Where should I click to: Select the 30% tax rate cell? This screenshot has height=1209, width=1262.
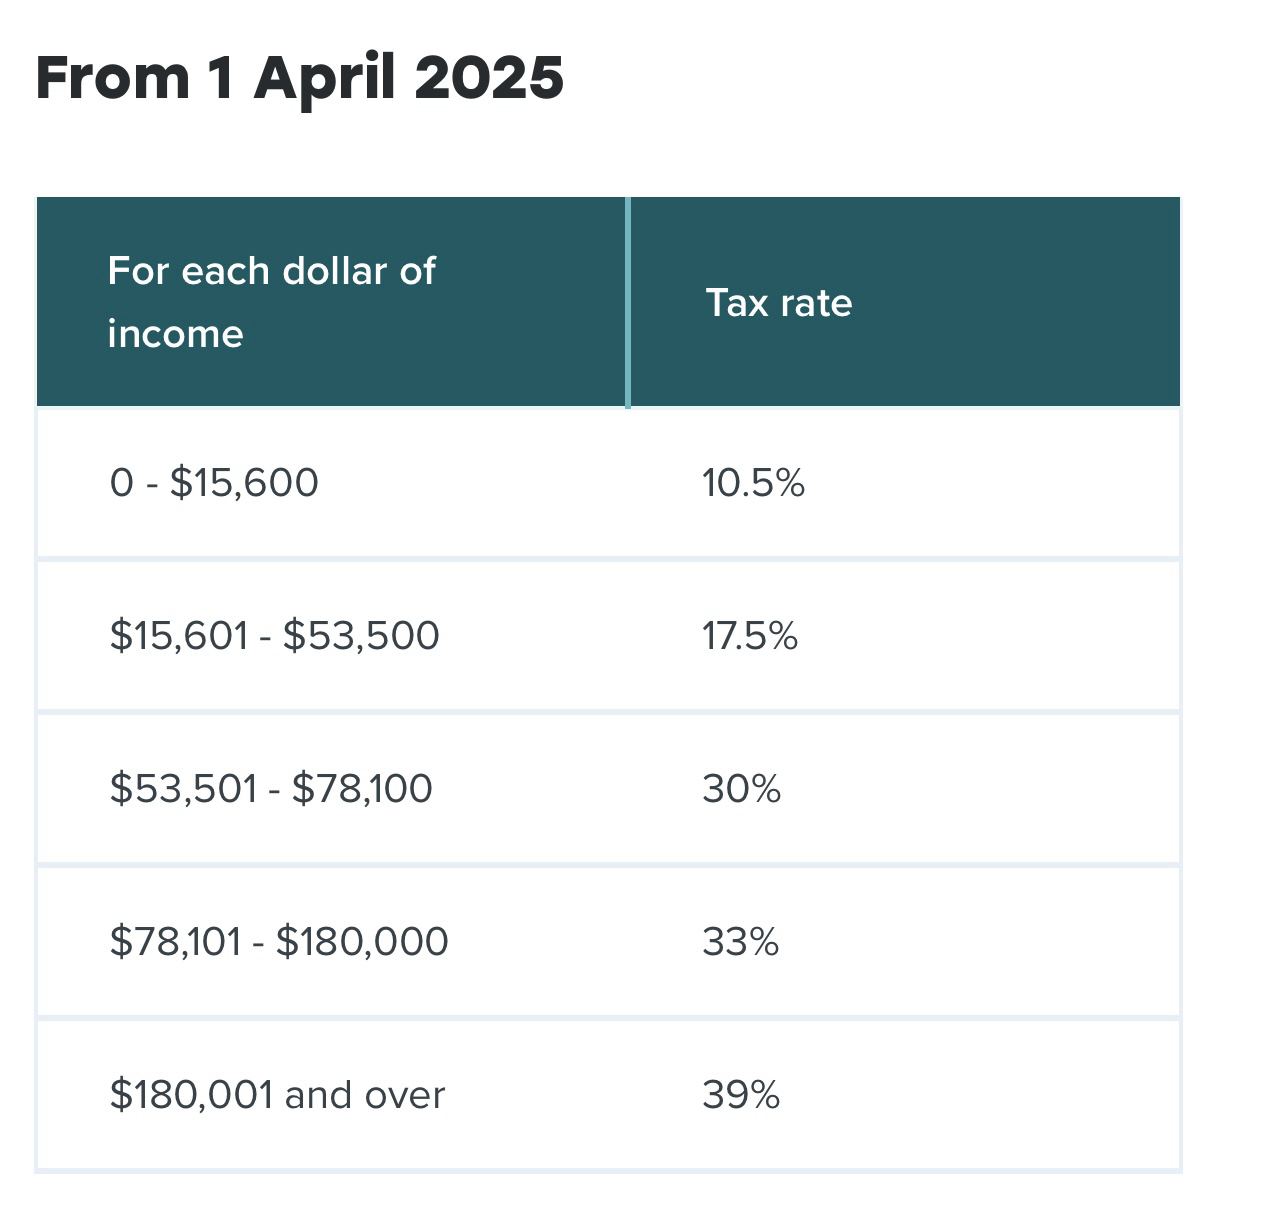pyautogui.click(x=741, y=790)
